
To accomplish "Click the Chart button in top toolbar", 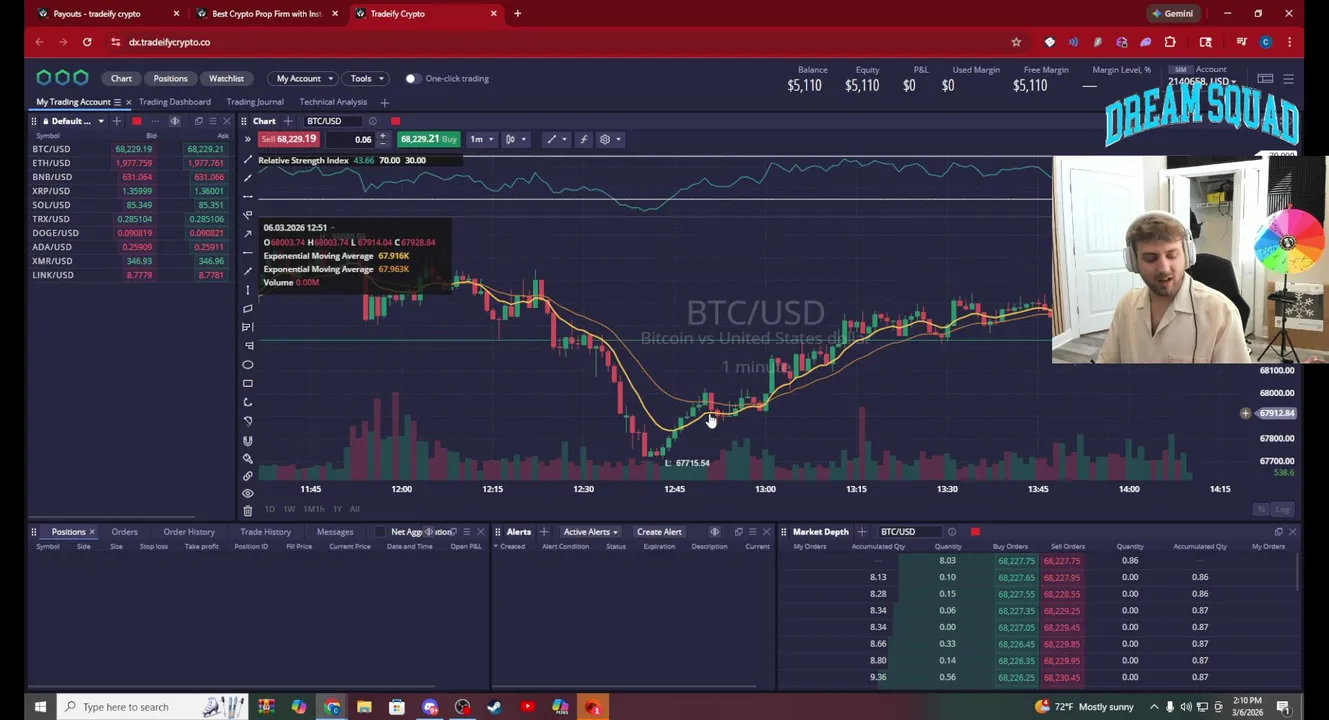I will point(121,78).
